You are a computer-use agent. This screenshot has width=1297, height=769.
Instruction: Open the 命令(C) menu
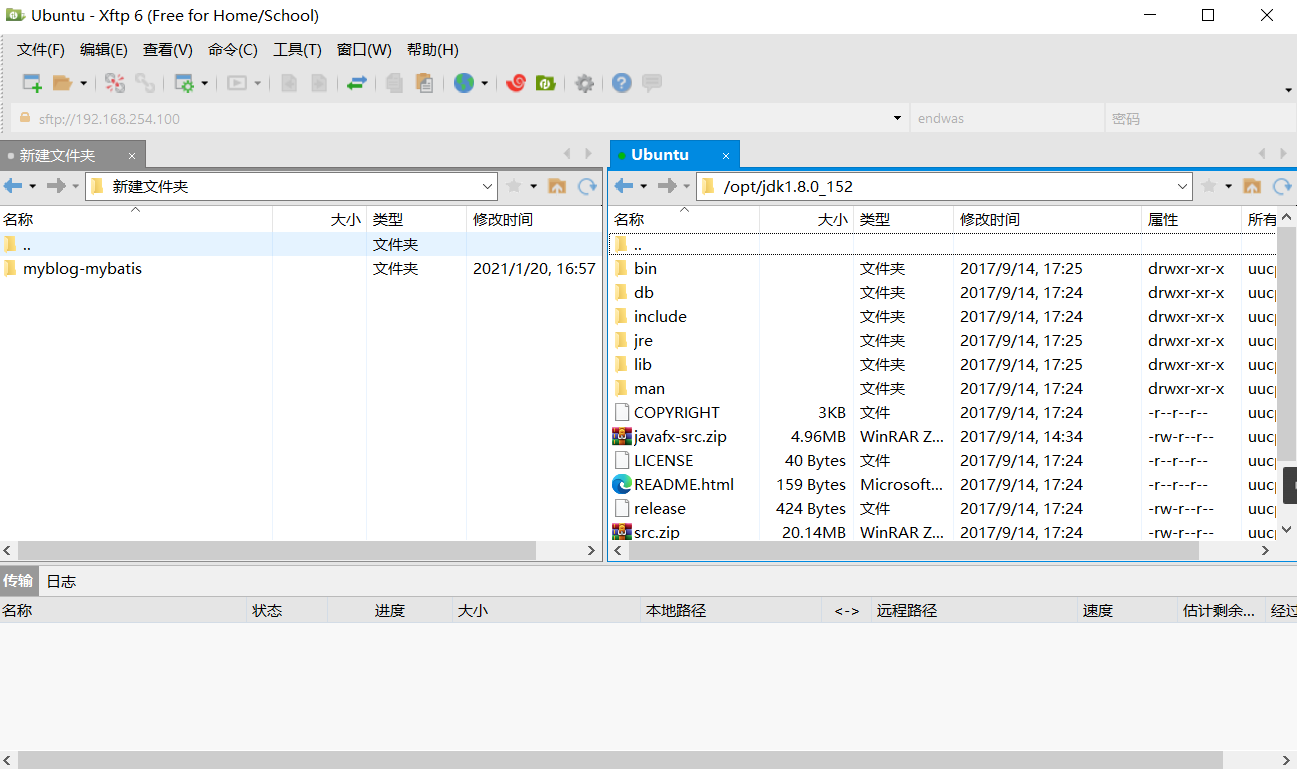[233, 50]
